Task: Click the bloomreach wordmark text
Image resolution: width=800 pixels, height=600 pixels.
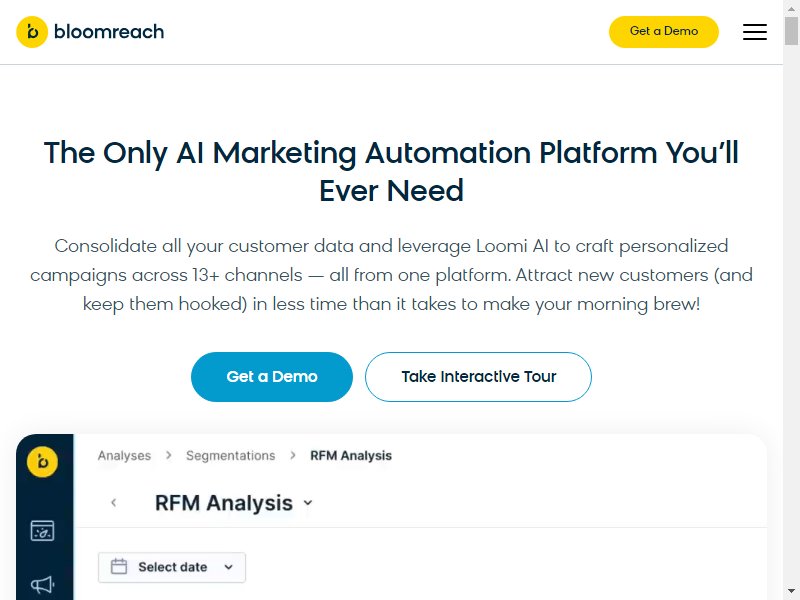Action: [x=110, y=32]
